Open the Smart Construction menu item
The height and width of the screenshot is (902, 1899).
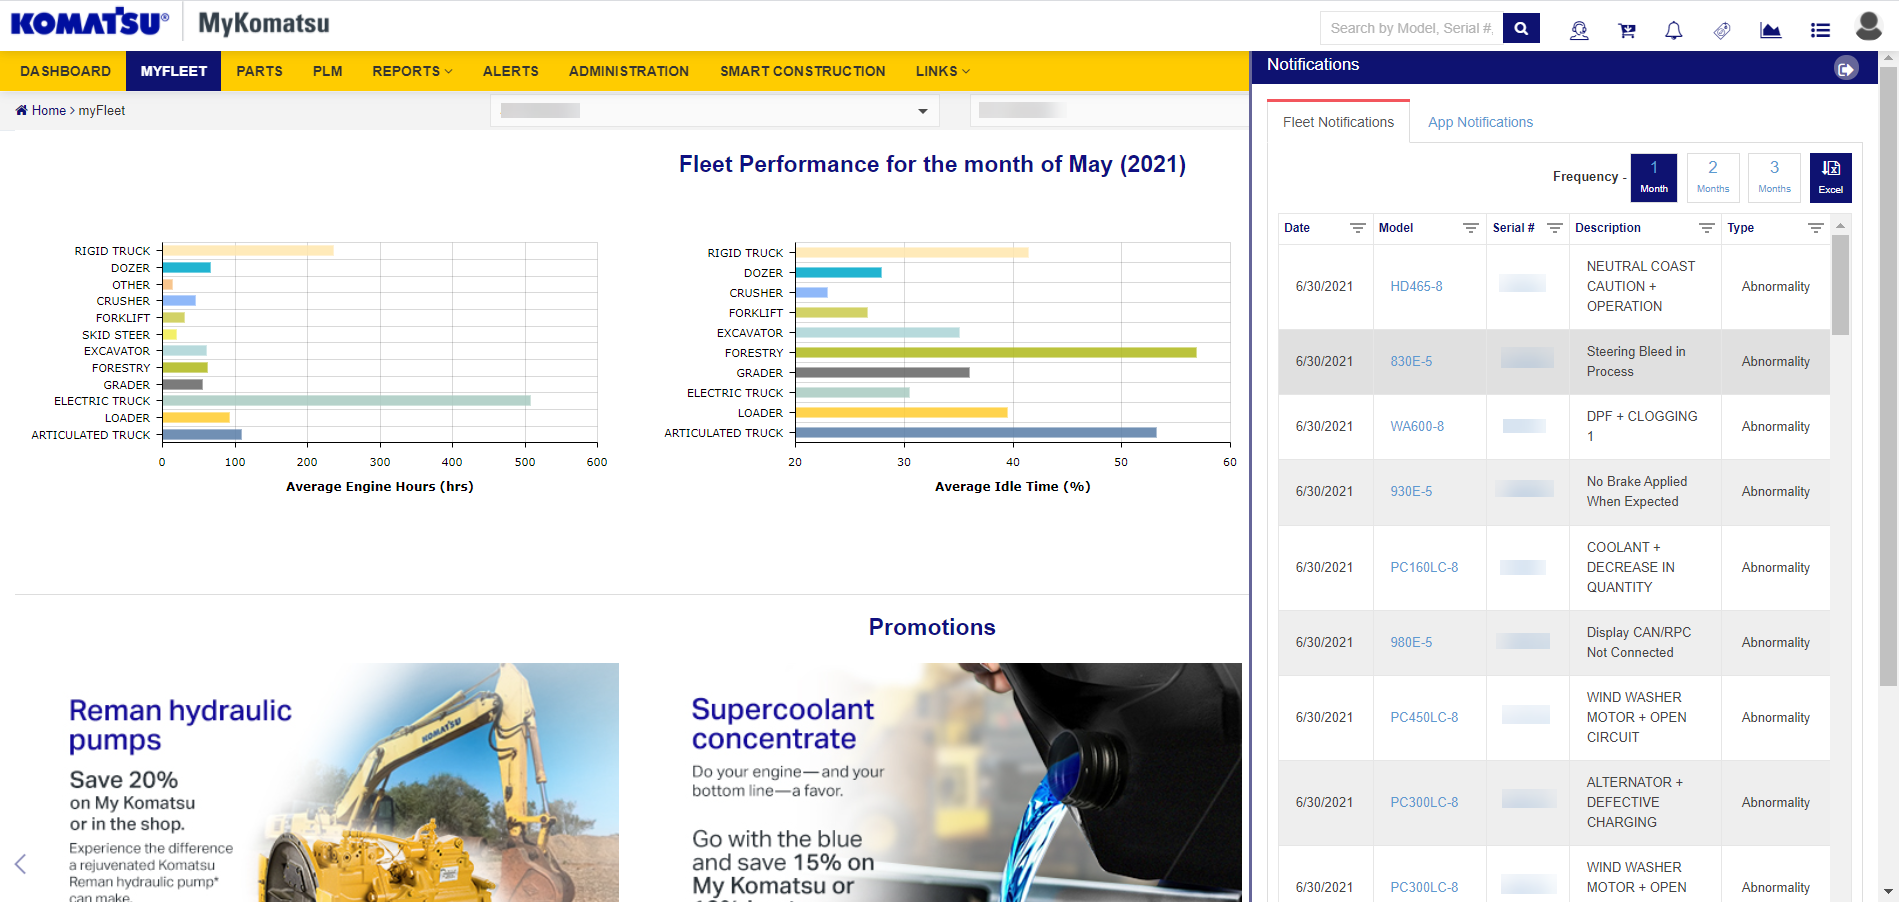(x=802, y=71)
